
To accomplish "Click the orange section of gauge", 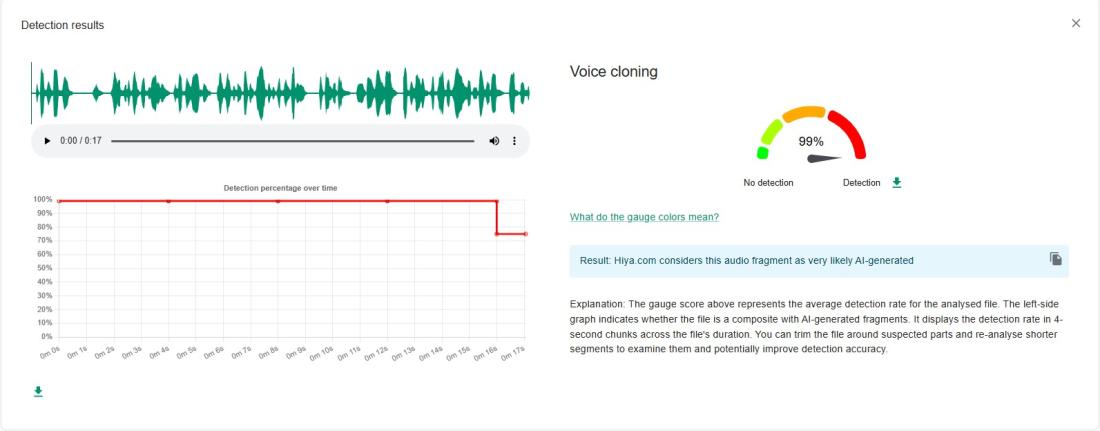I will click(x=804, y=113).
